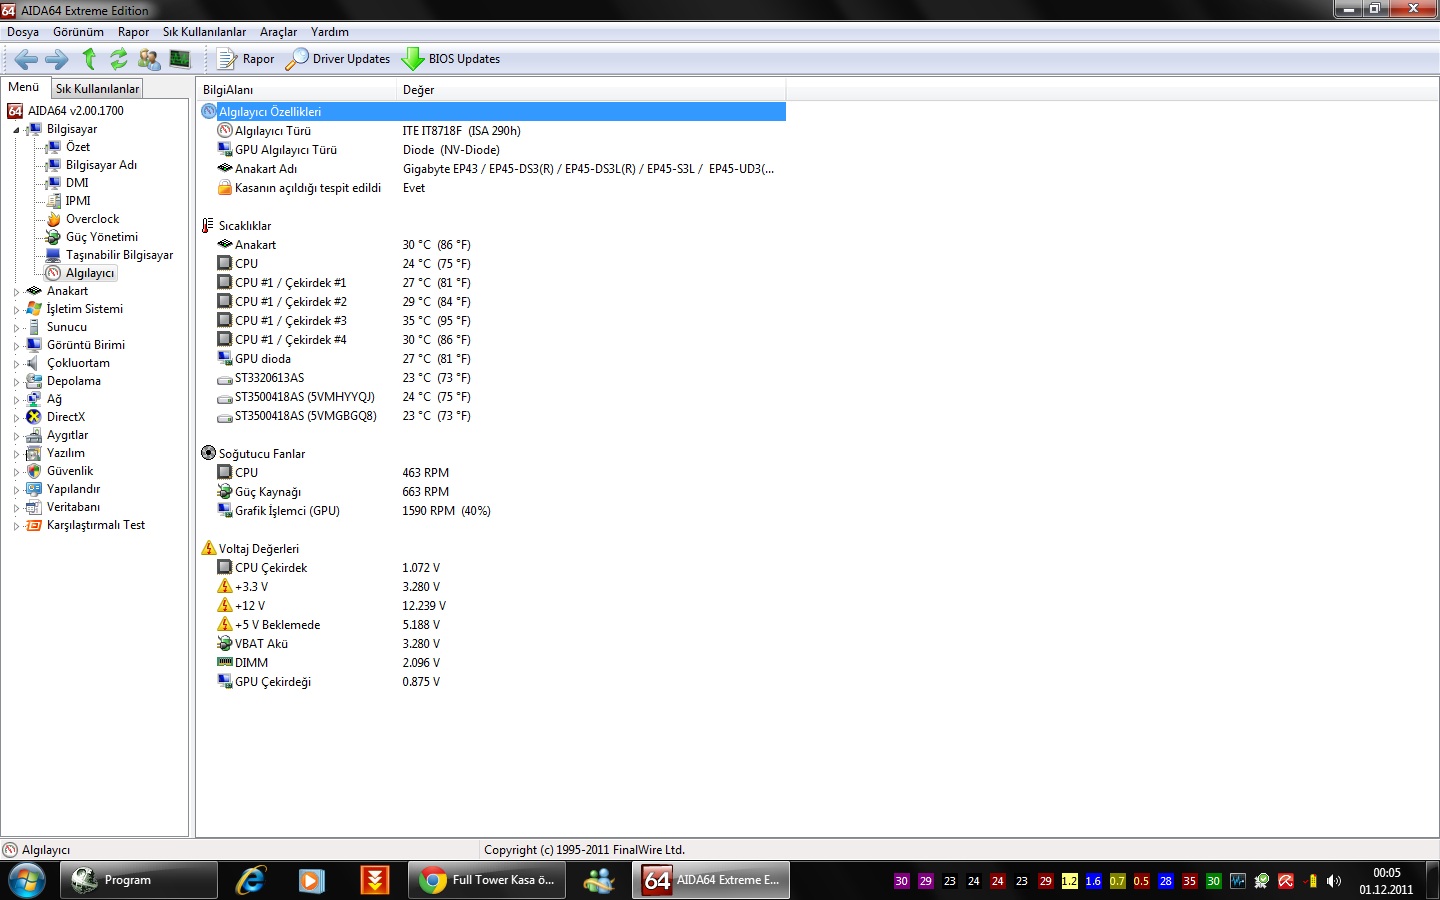Select IPMI in the tree

click(78, 201)
